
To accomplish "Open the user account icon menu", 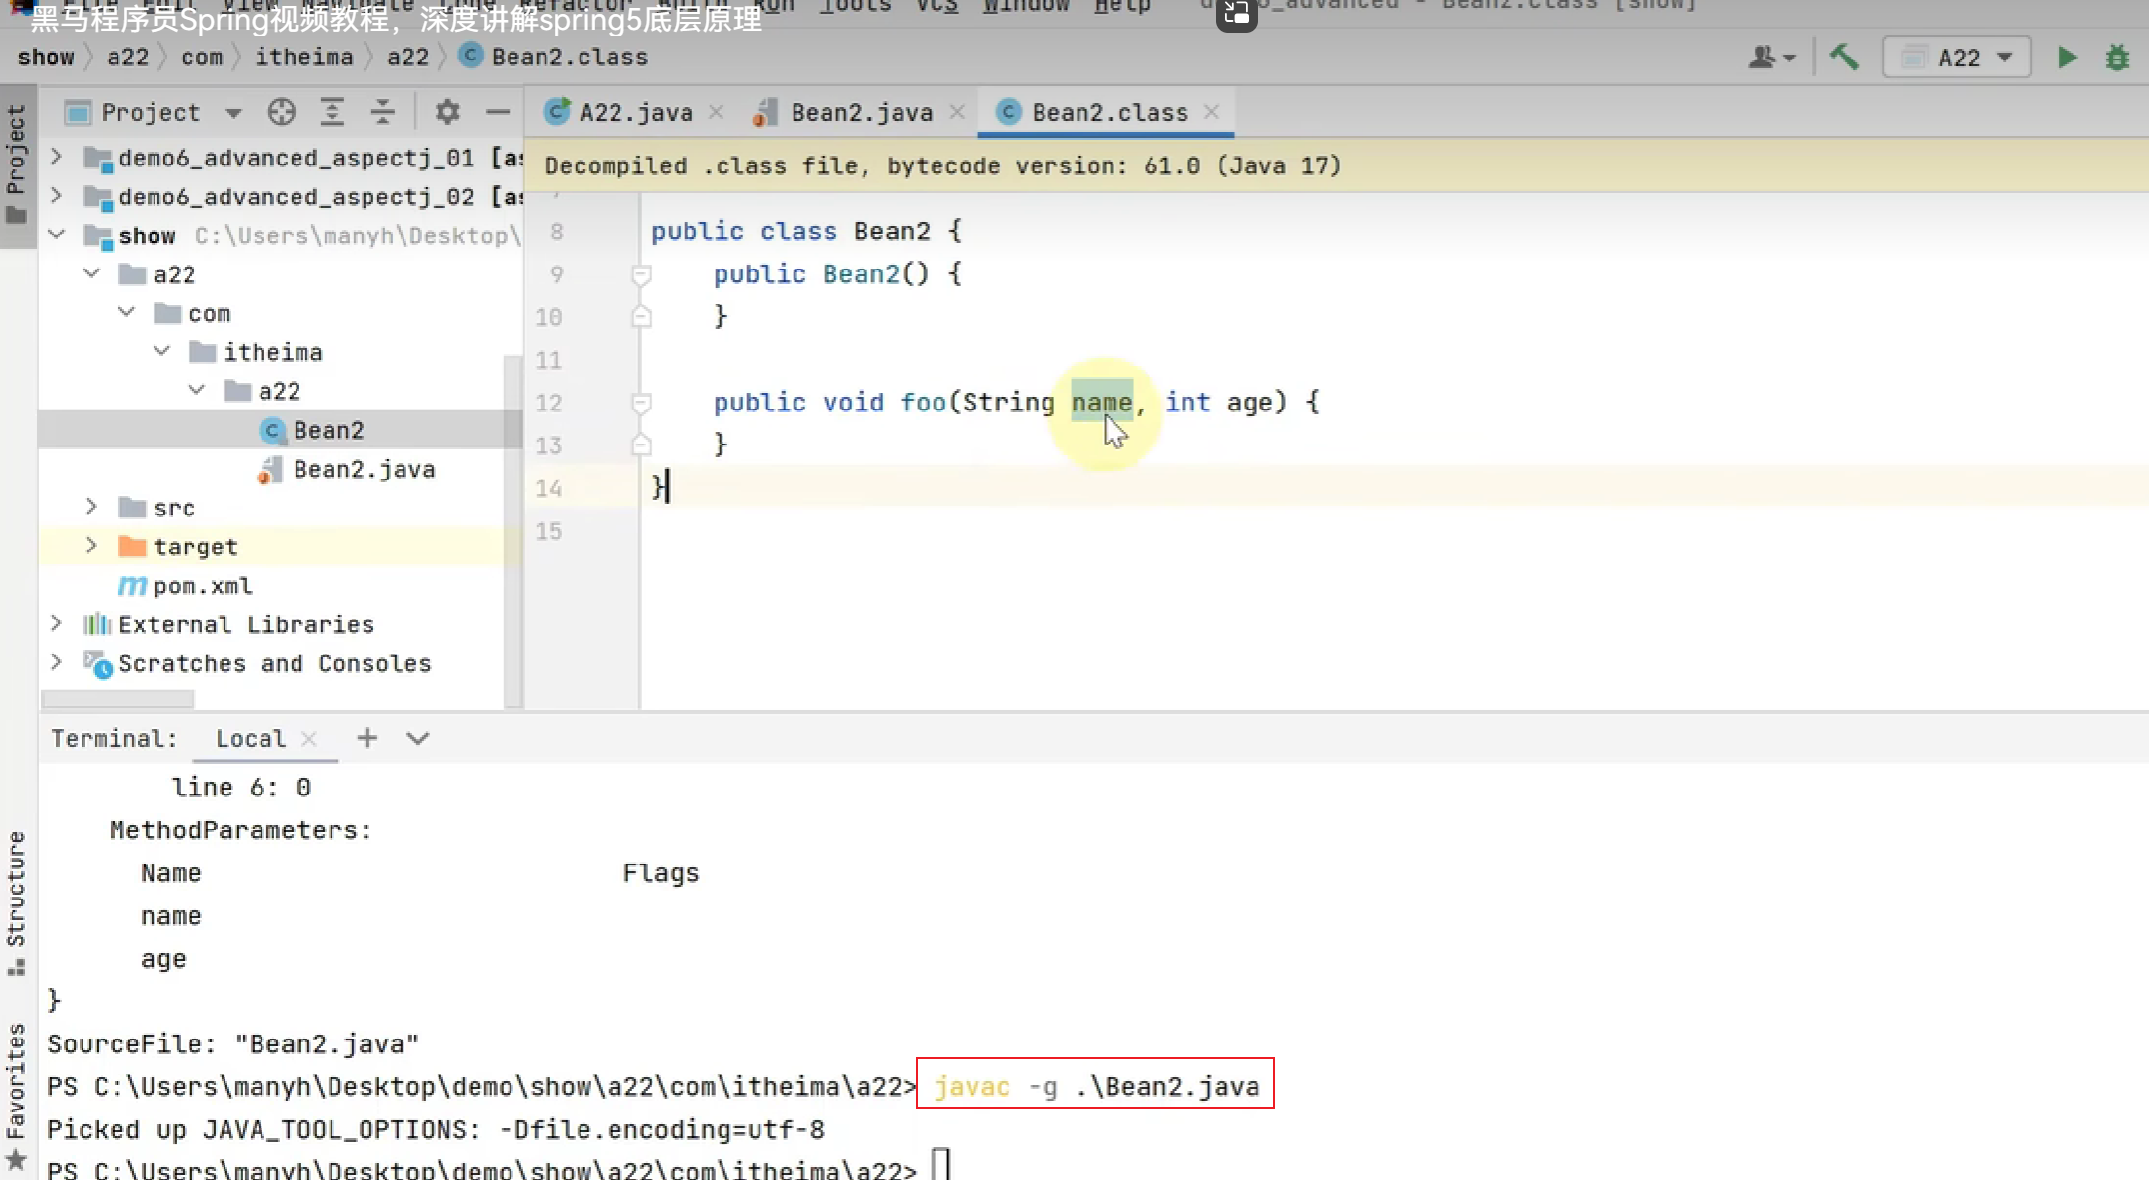I will tap(1771, 57).
